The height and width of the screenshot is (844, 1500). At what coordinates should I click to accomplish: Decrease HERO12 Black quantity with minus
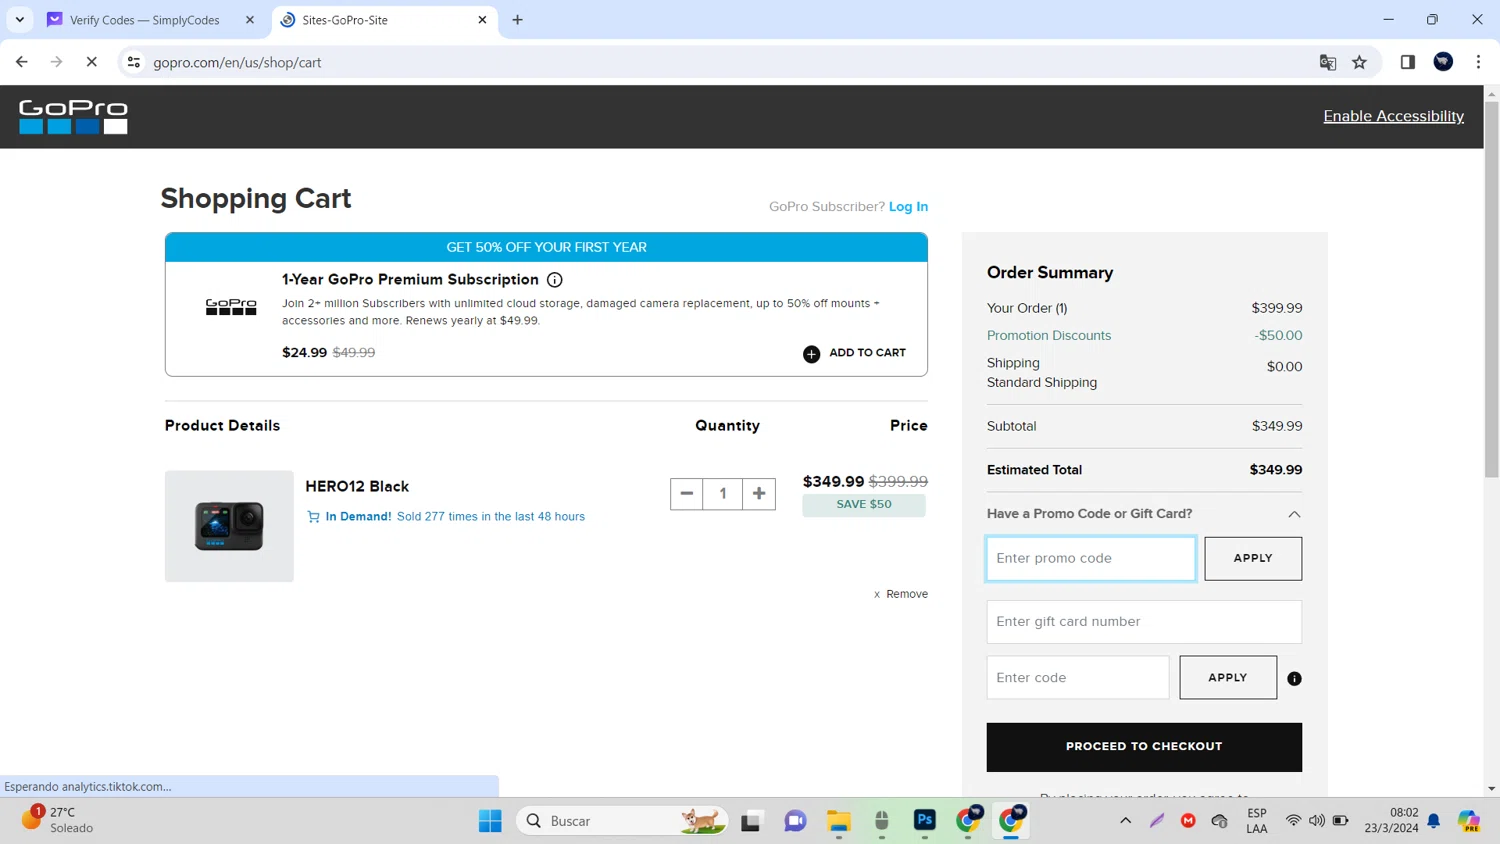(x=686, y=493)
